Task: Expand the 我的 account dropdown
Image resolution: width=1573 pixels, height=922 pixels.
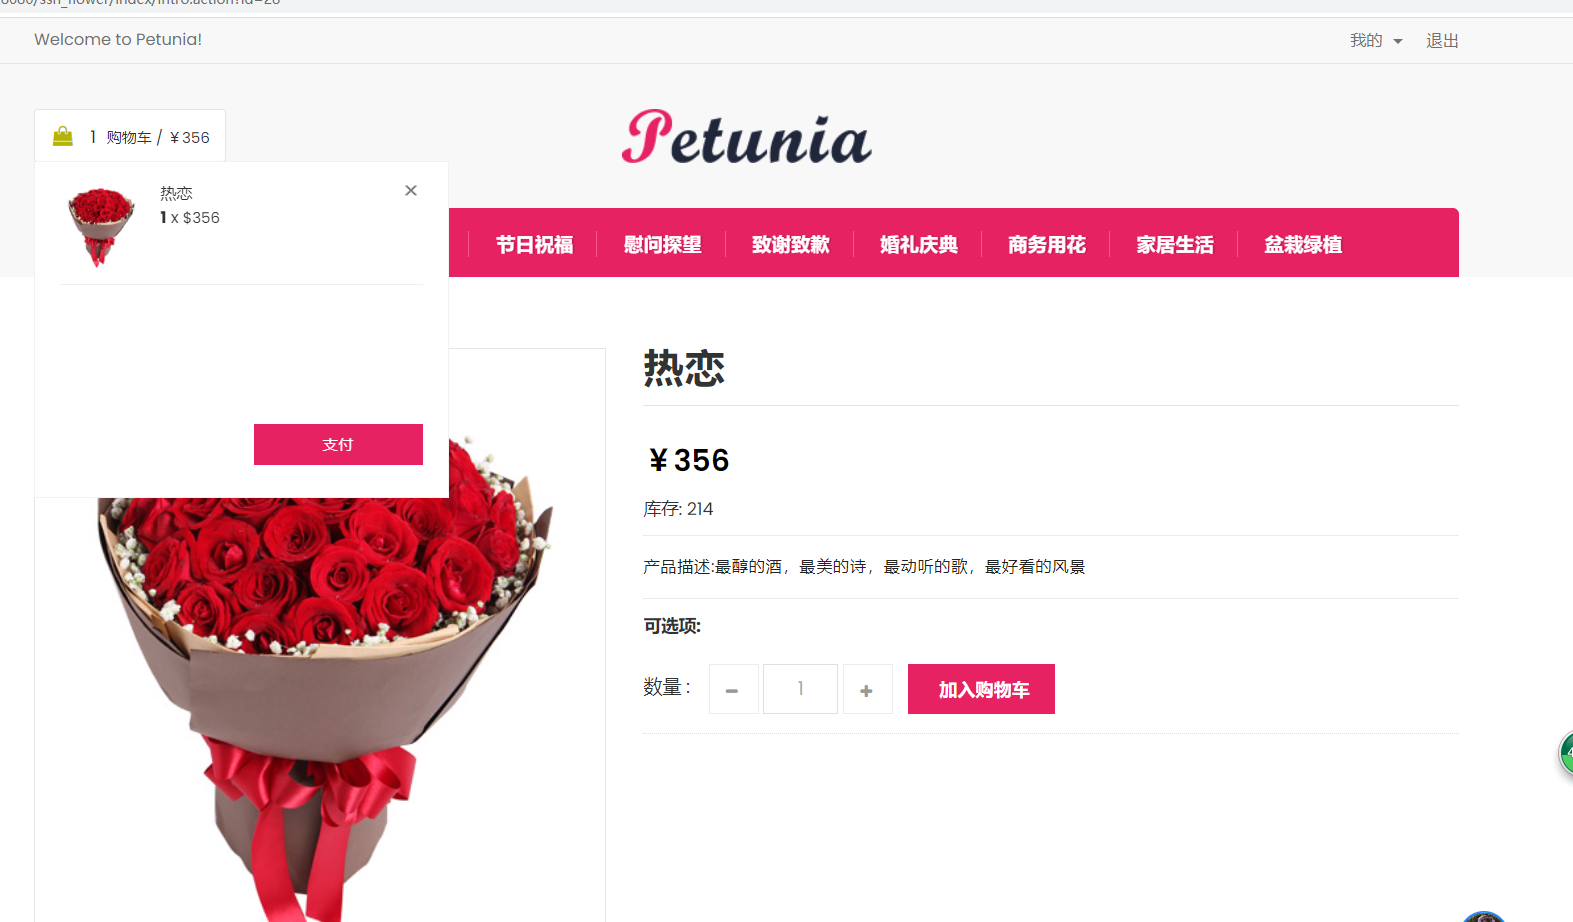Action: (x=1376, y=40)
